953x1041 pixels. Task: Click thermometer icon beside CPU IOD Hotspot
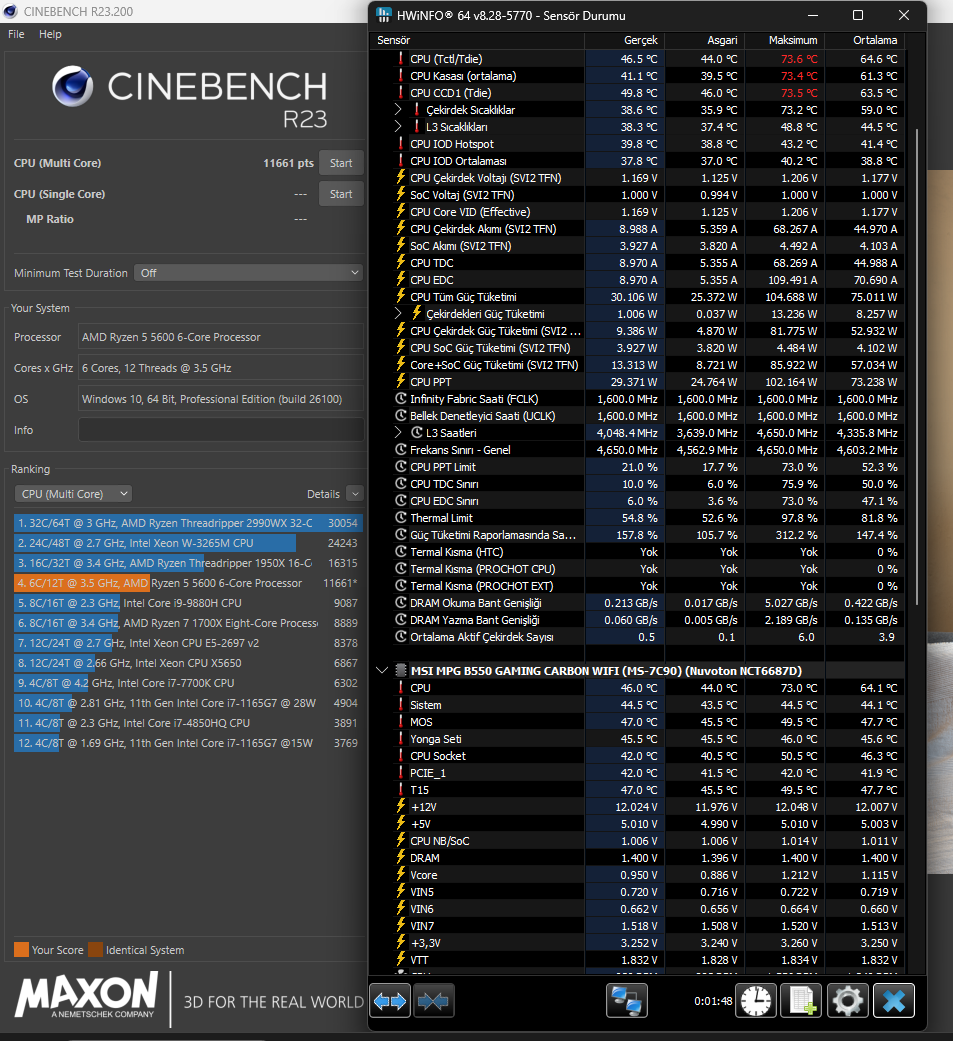(400, 143)
